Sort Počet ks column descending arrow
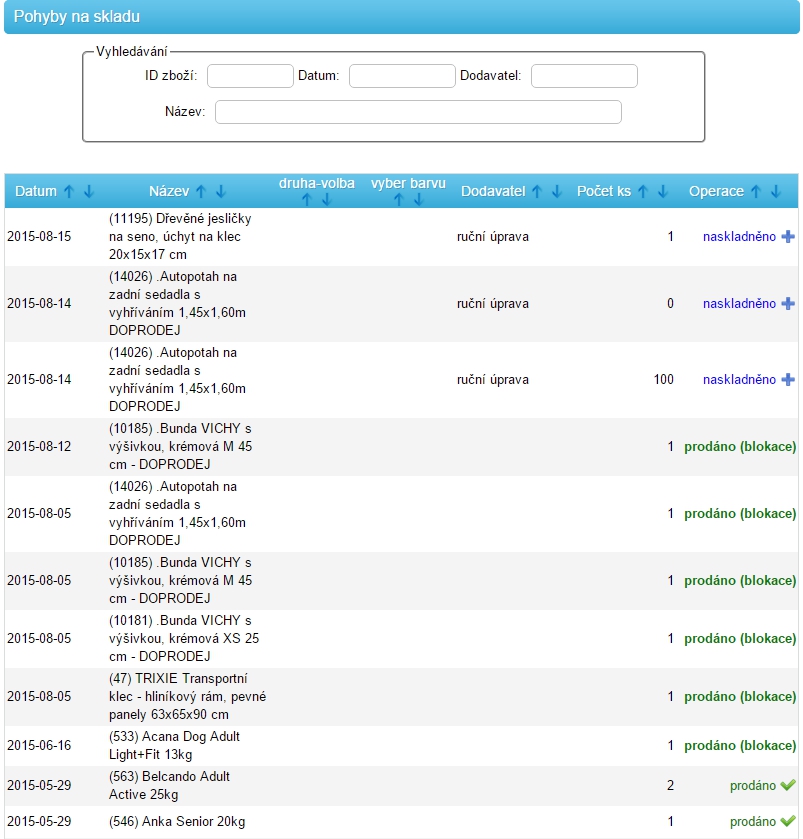803x839 pixels. coord(662,191)
